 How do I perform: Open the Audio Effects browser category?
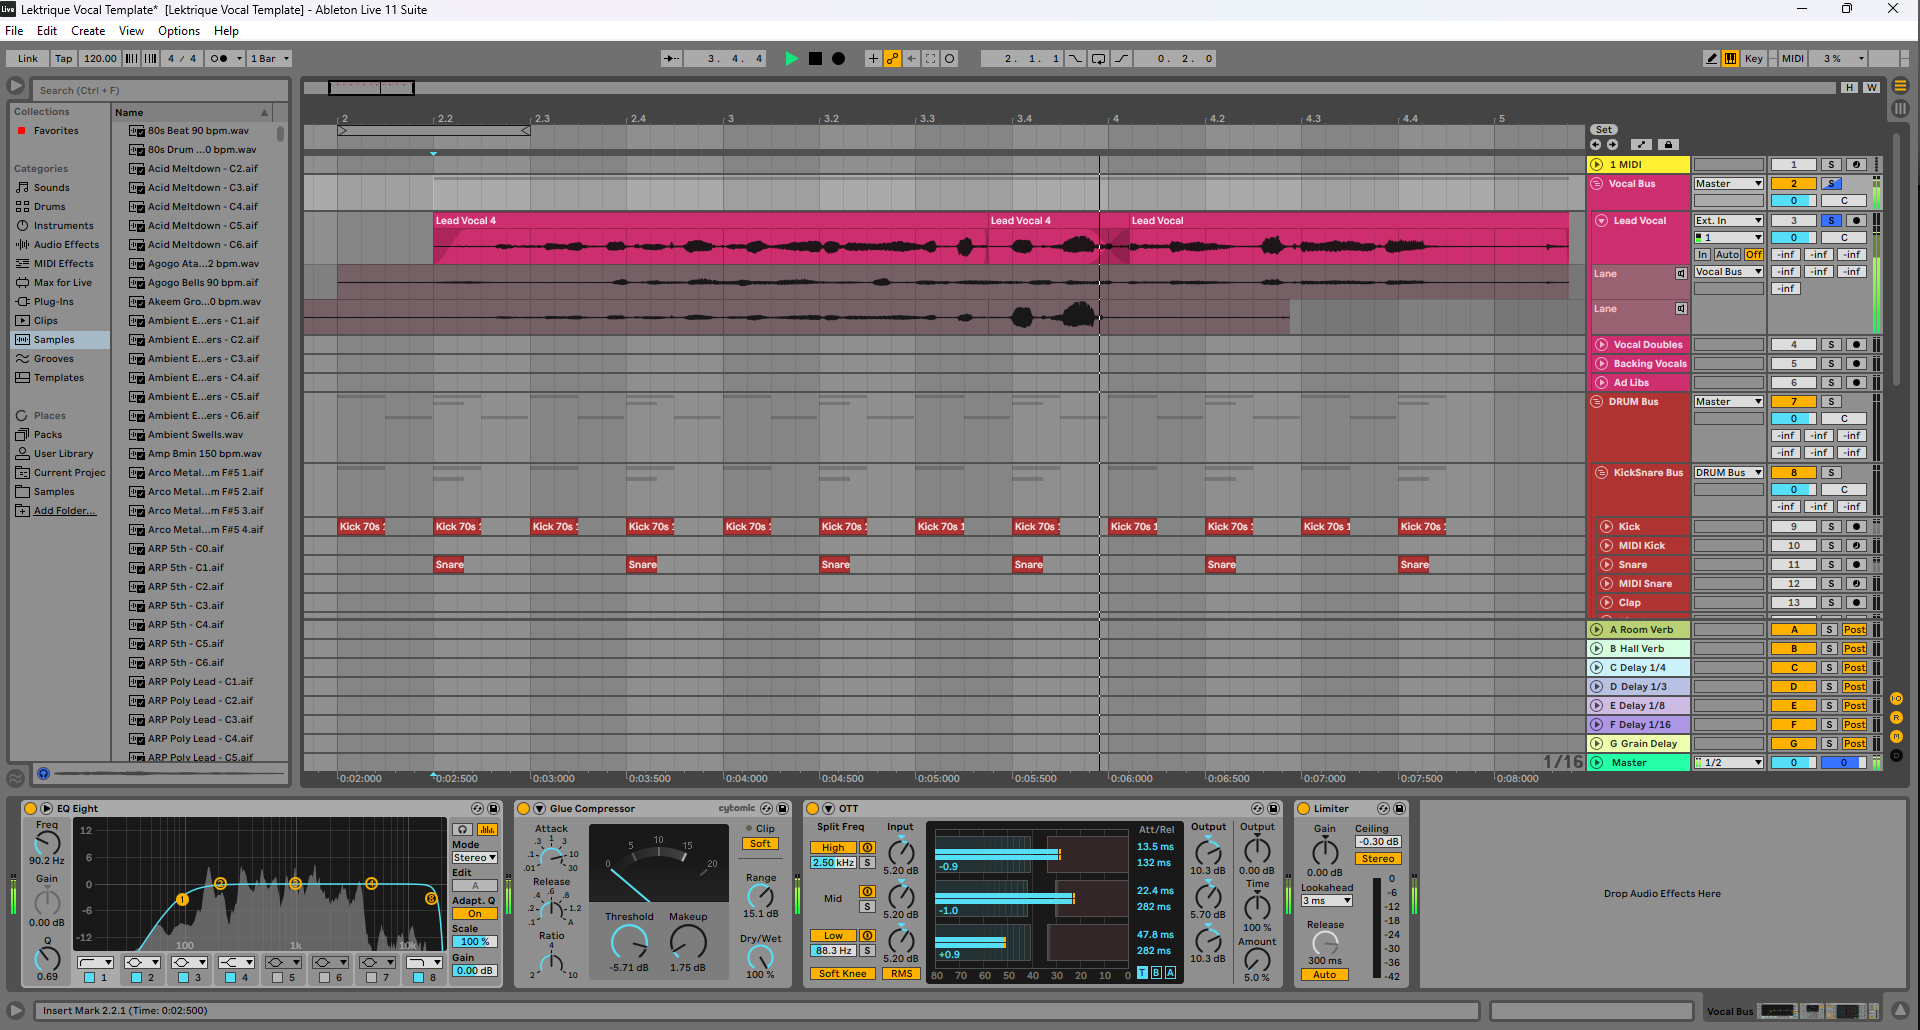pos(22,244)
